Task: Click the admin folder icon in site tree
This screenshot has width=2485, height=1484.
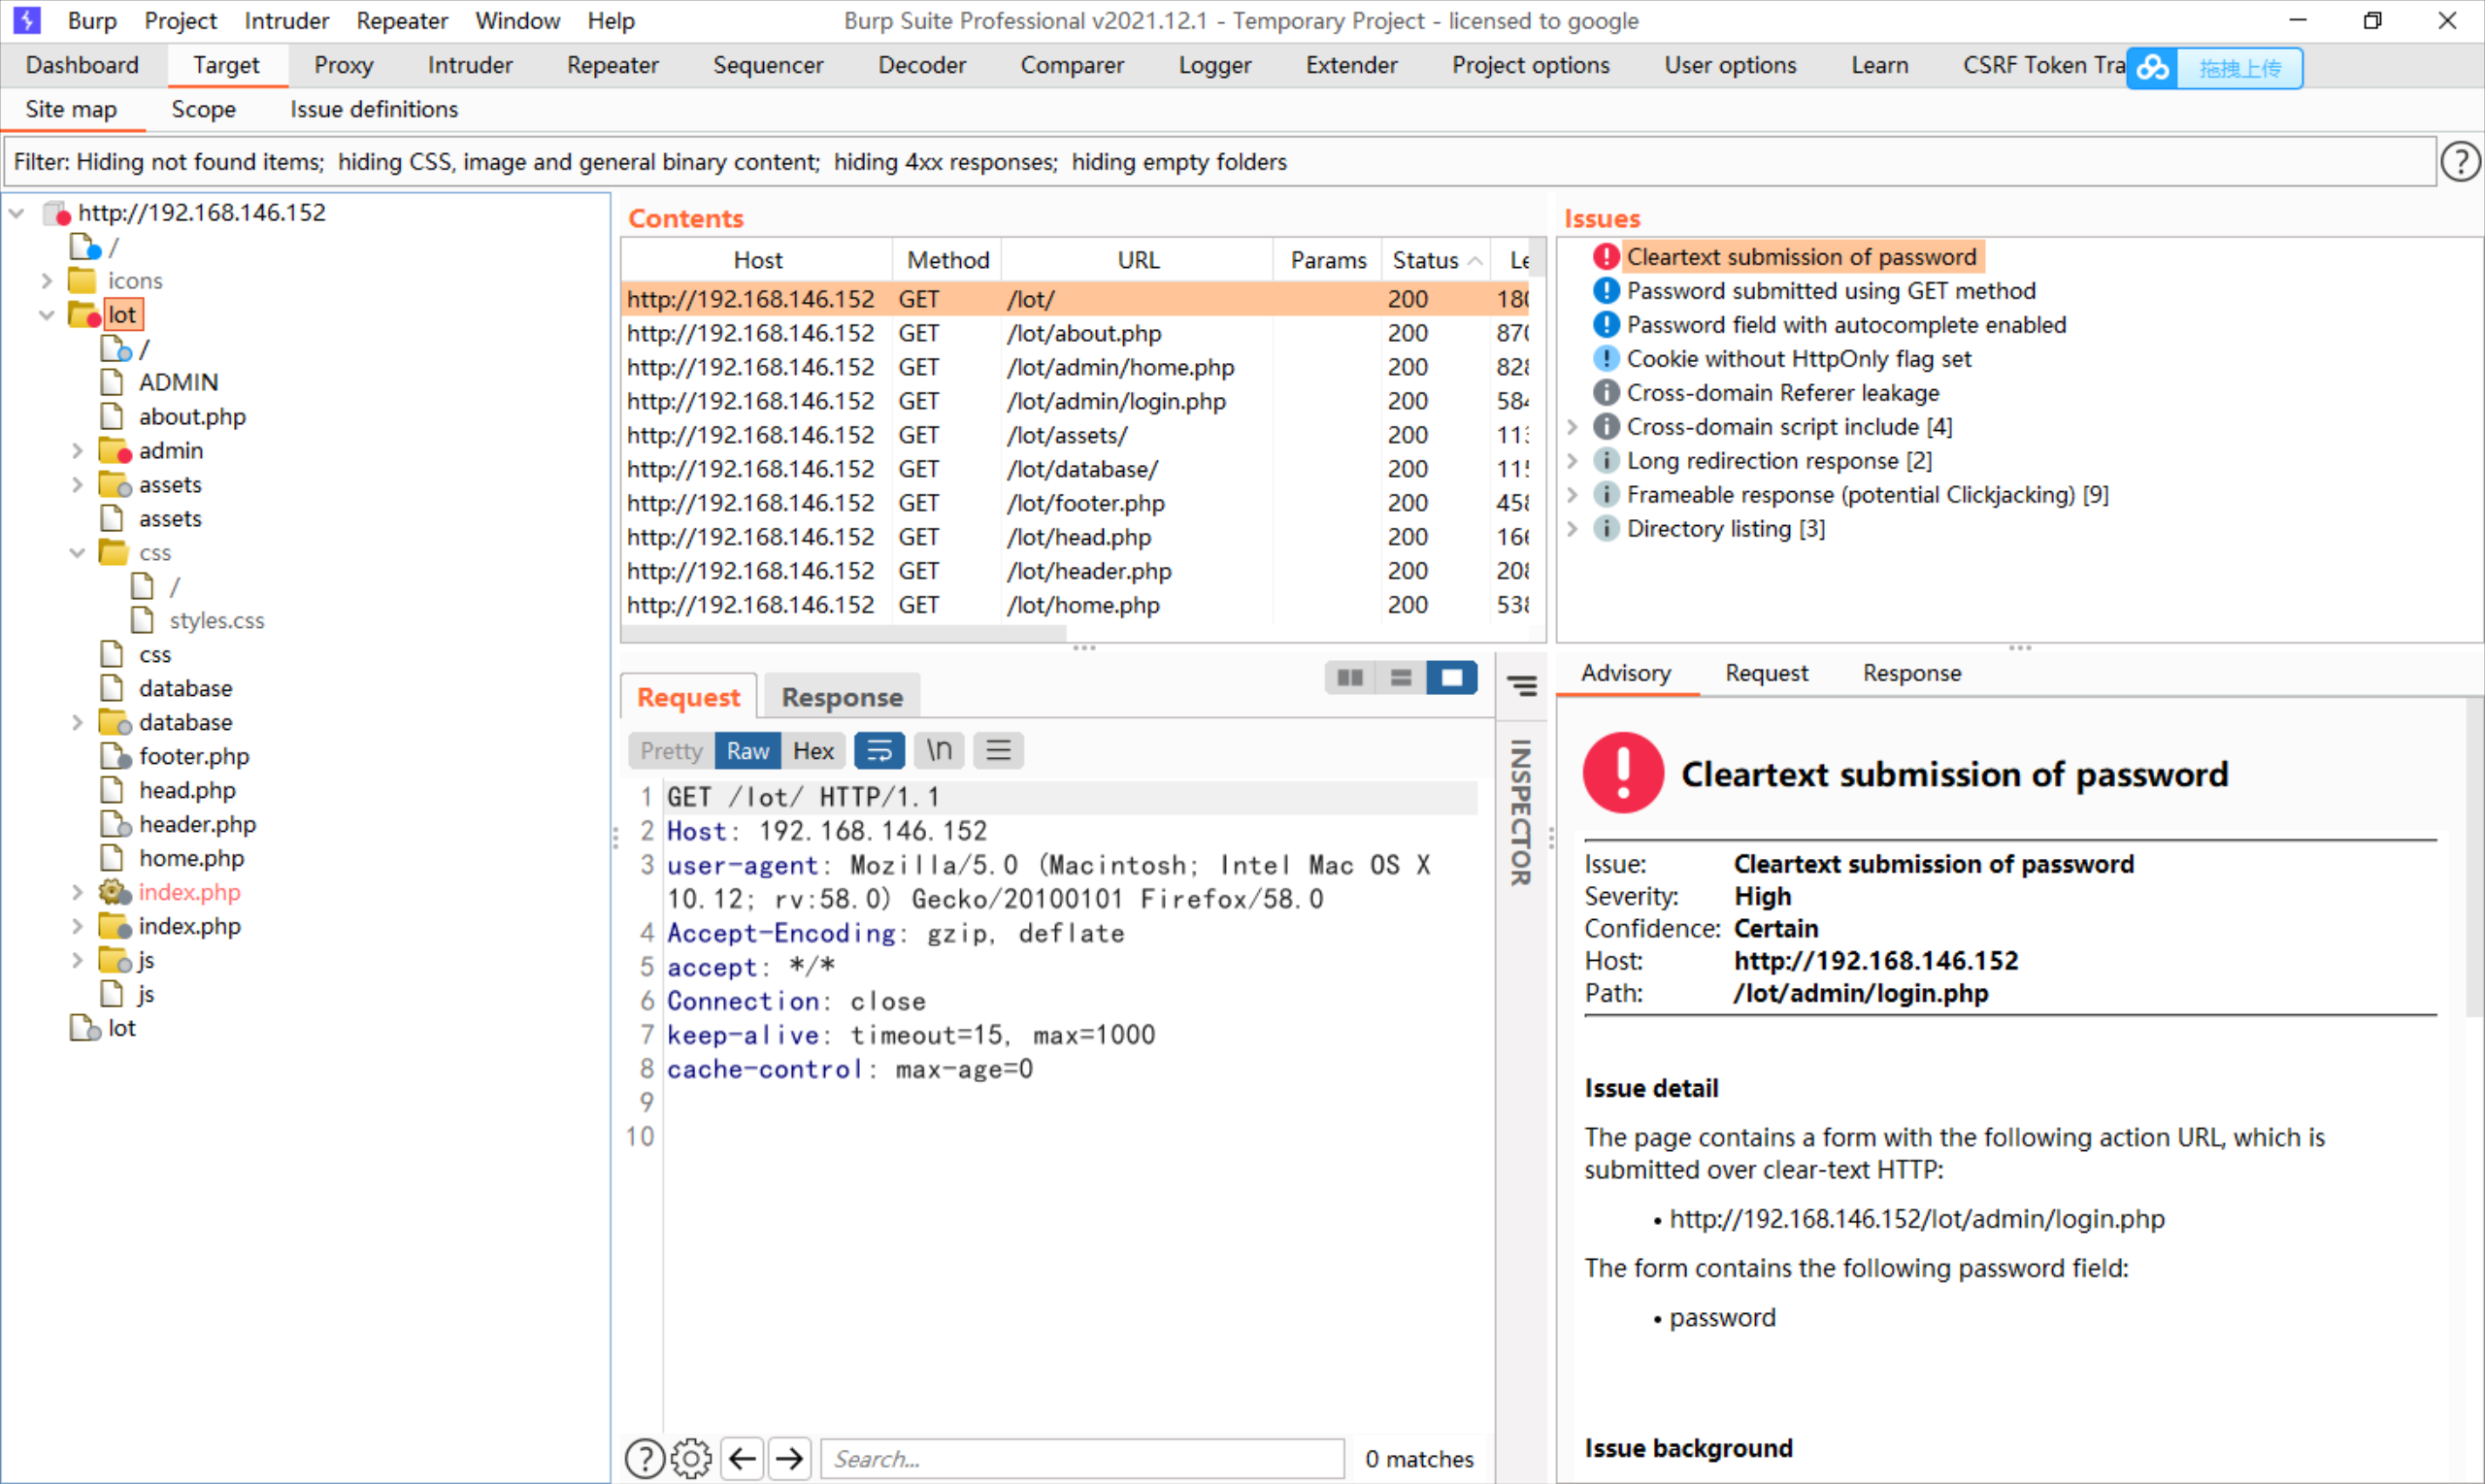Action: (x=115, y=451)
